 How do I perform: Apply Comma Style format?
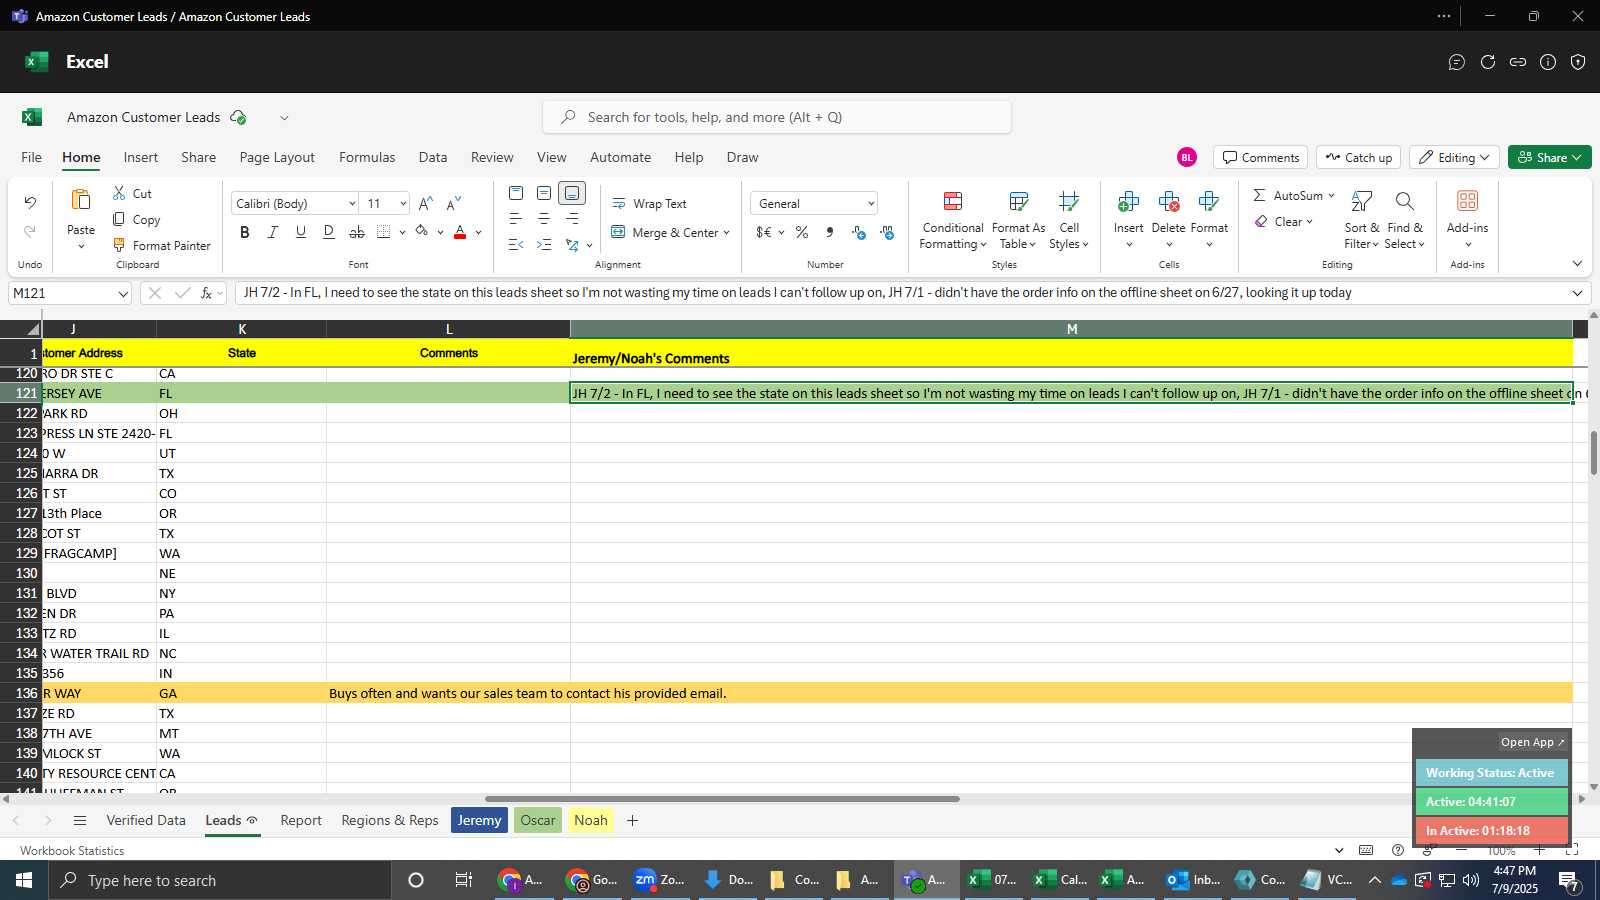(830, 232)
